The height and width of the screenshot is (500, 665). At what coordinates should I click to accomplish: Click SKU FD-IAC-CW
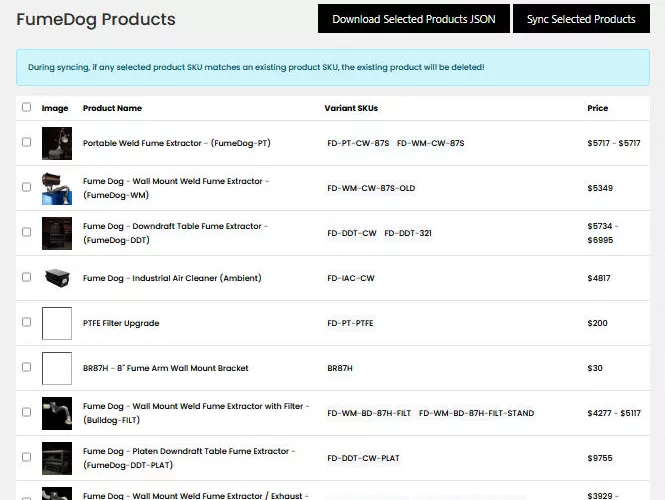(351, 278)
